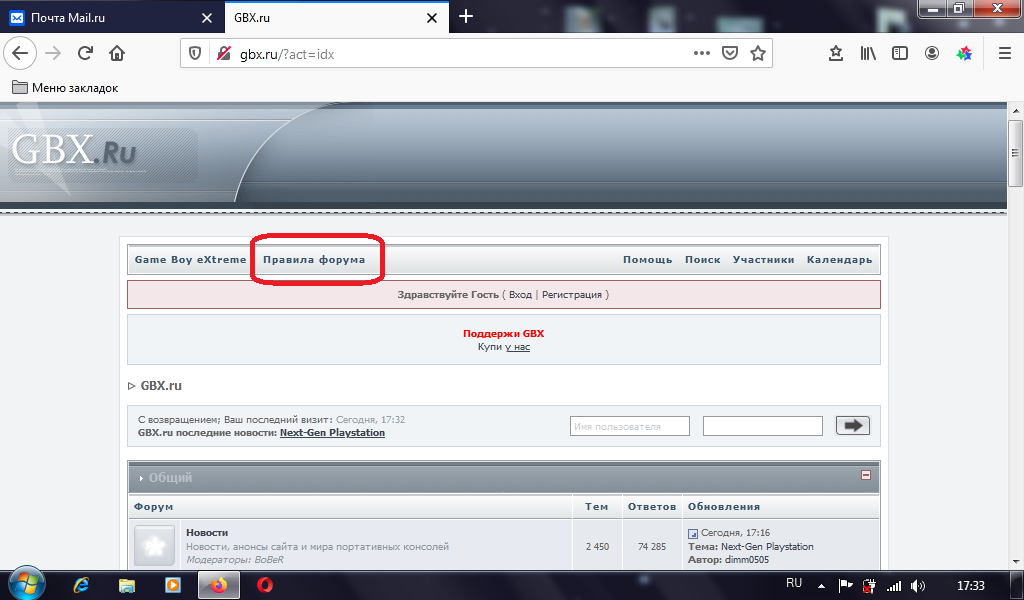Open the Поиск page

[703, 260]
